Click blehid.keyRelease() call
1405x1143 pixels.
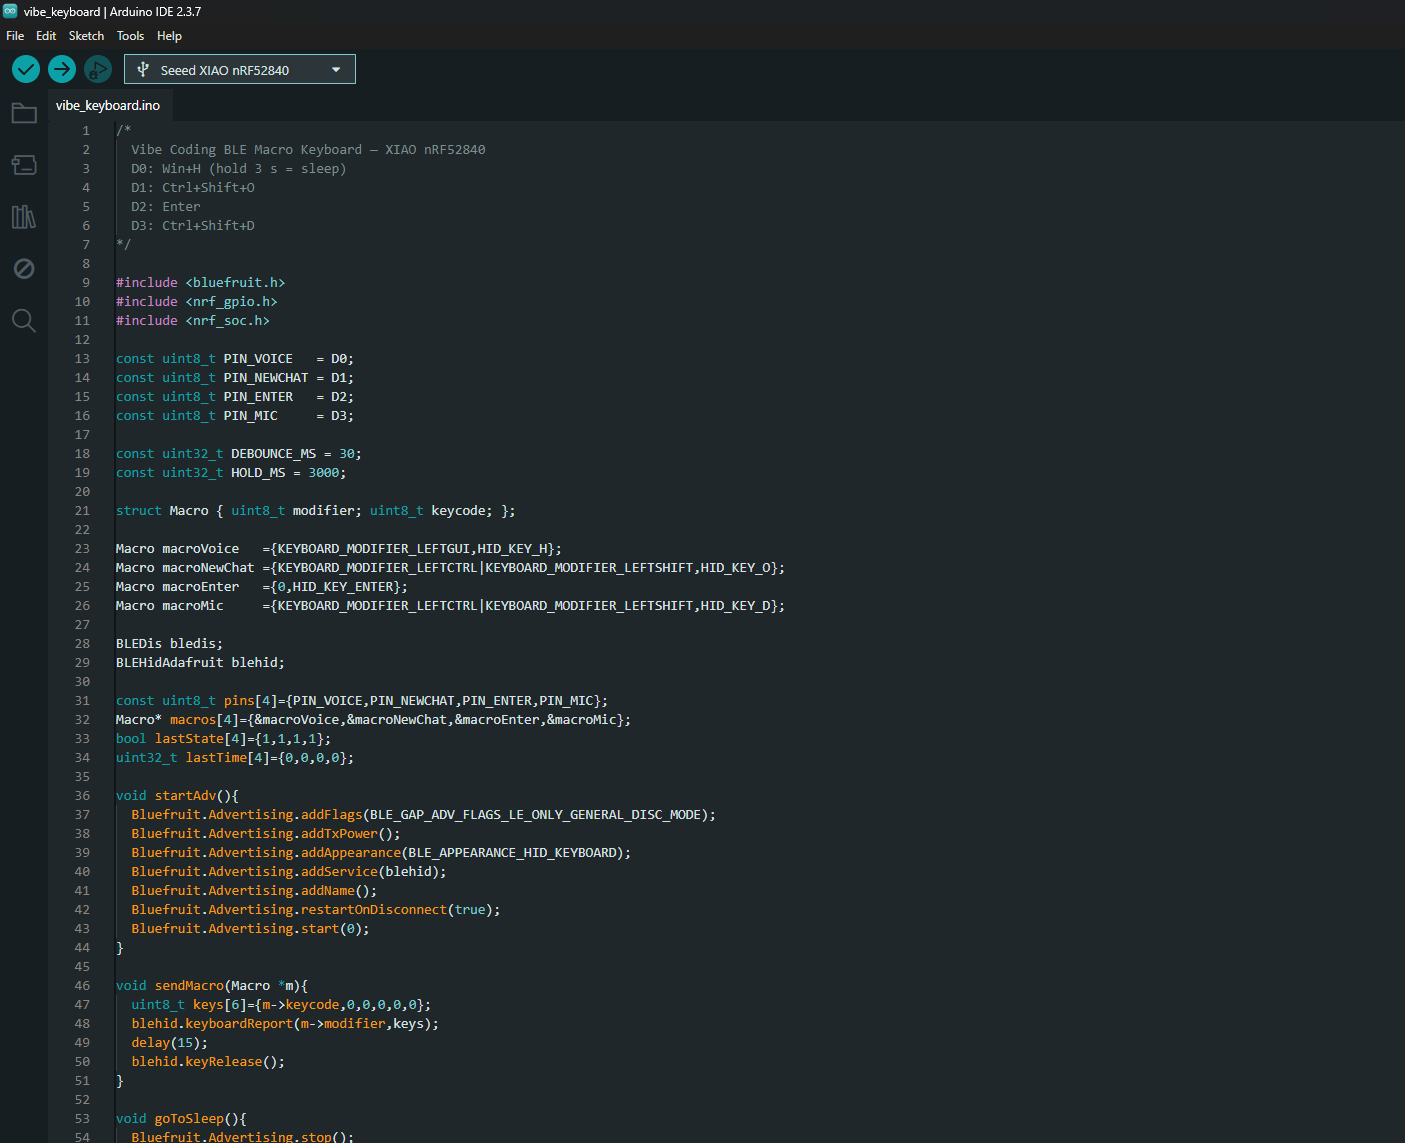(208, 1062)
